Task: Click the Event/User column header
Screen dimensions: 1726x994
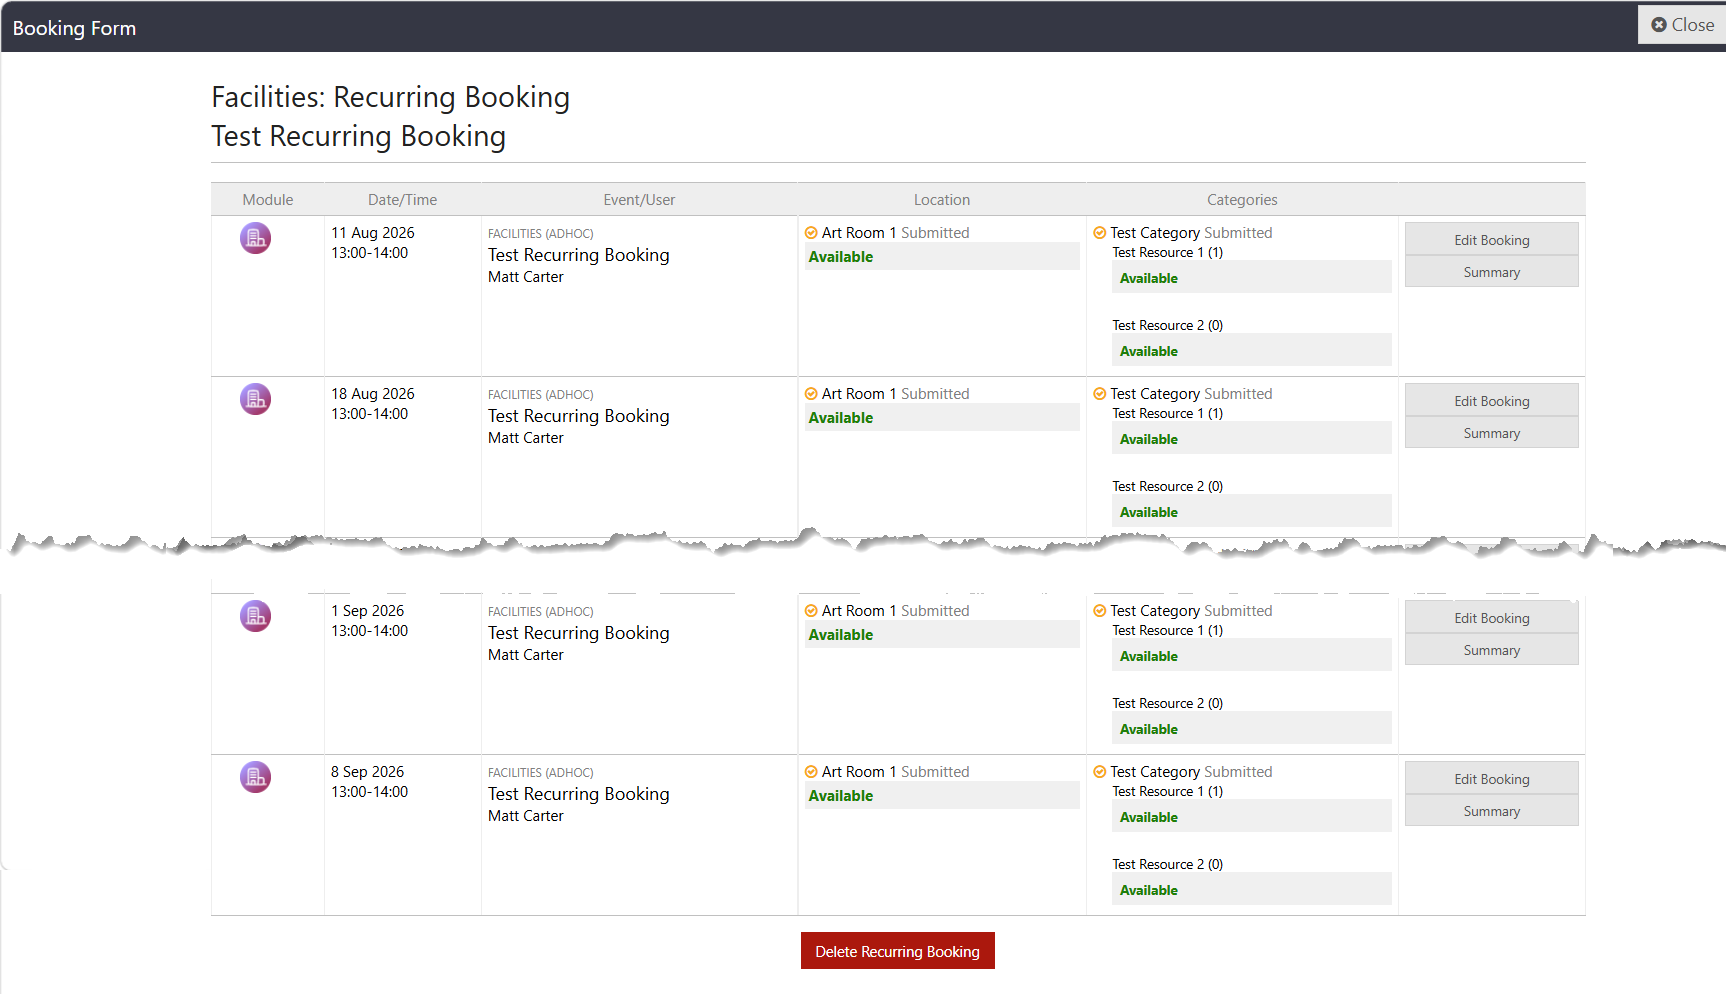Action: [639, 200]
